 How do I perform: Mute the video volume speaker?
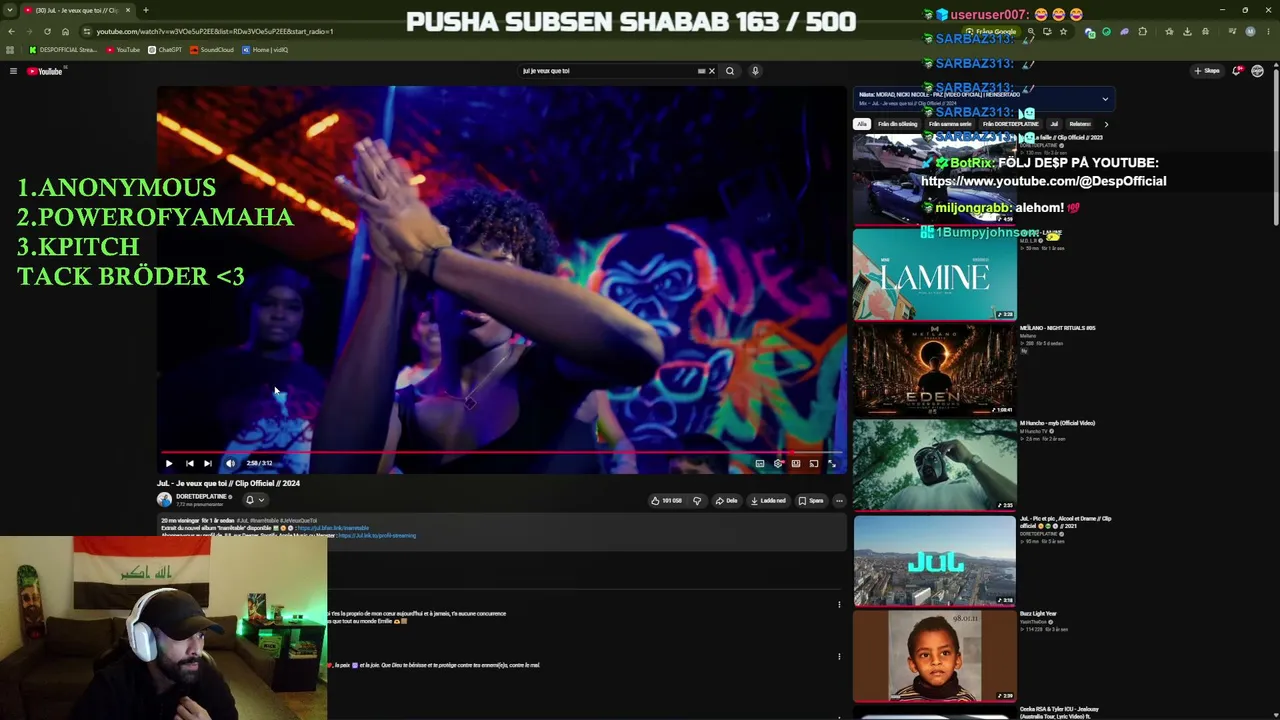(230, 463)
